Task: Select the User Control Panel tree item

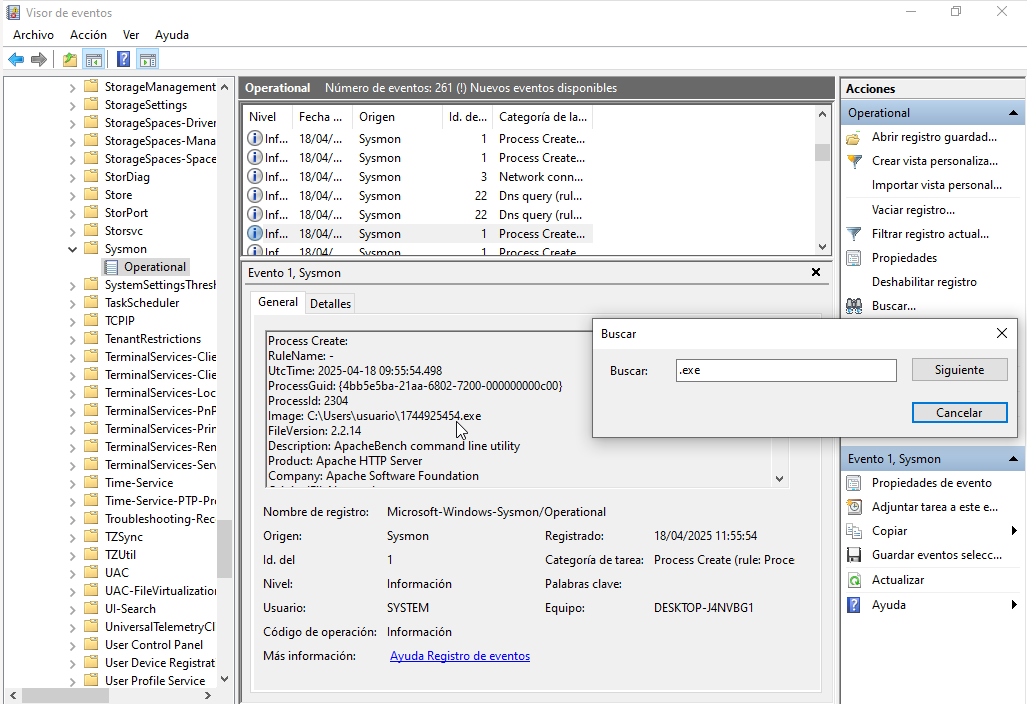Action: click(x=154, y=645)
